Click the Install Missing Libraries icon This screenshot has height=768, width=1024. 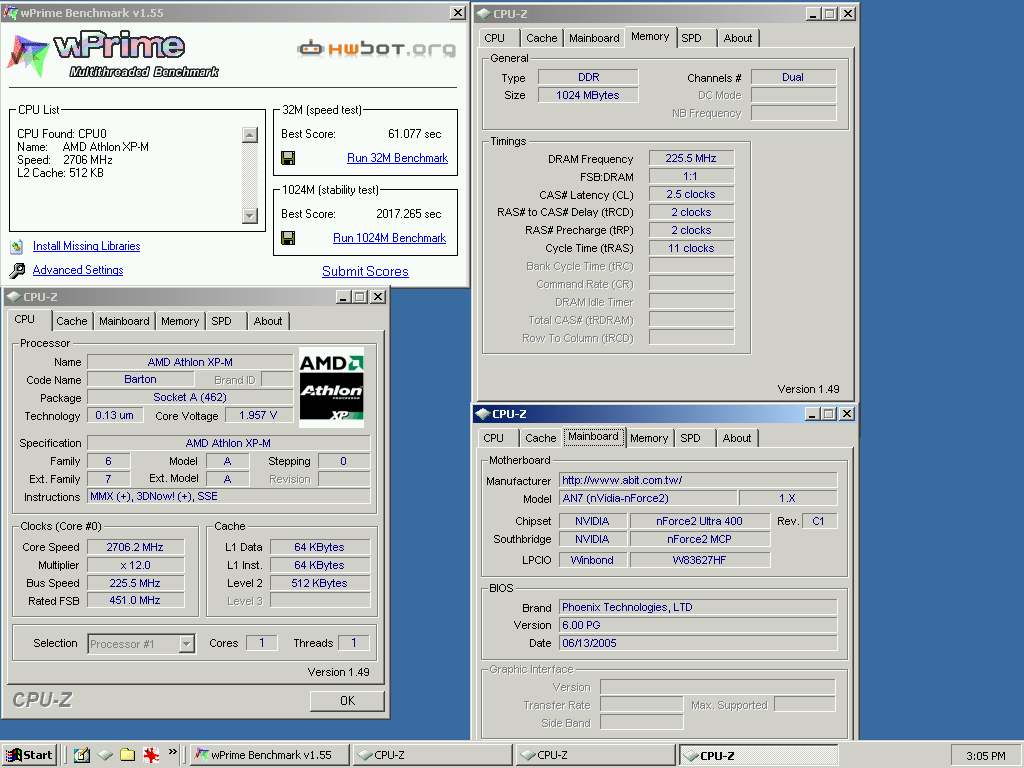pyautogui.click(x=17, y=247)
